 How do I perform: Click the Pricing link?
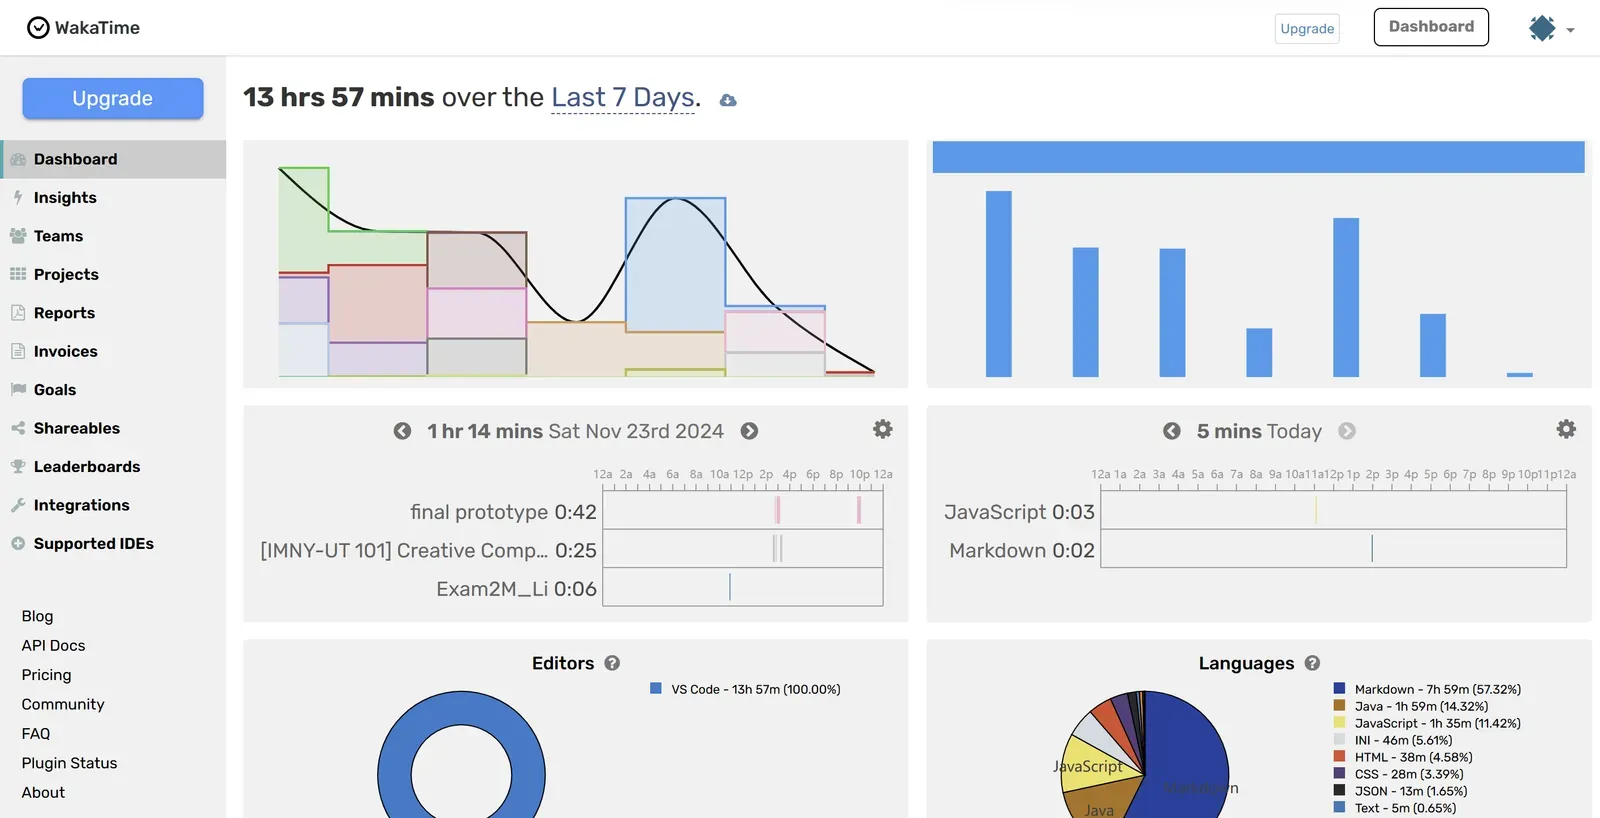pyautogui.click(x=46, y=675)
